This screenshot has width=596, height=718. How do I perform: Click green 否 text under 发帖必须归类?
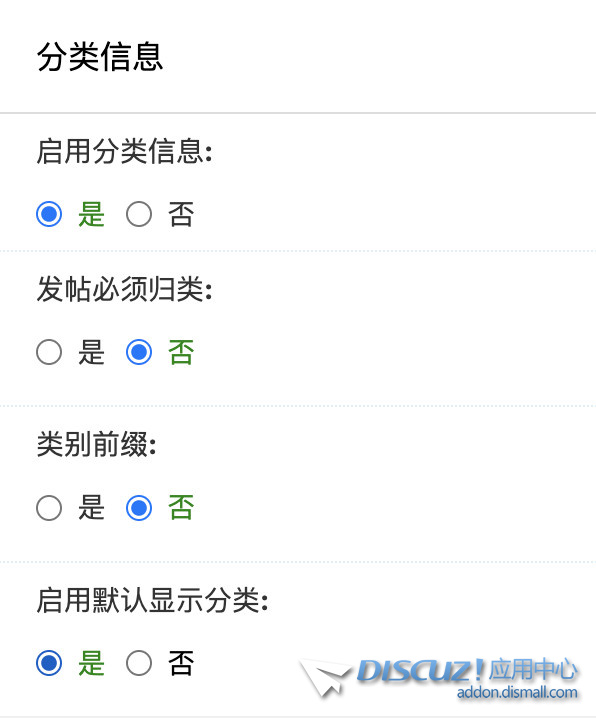[x=181, y=352]
